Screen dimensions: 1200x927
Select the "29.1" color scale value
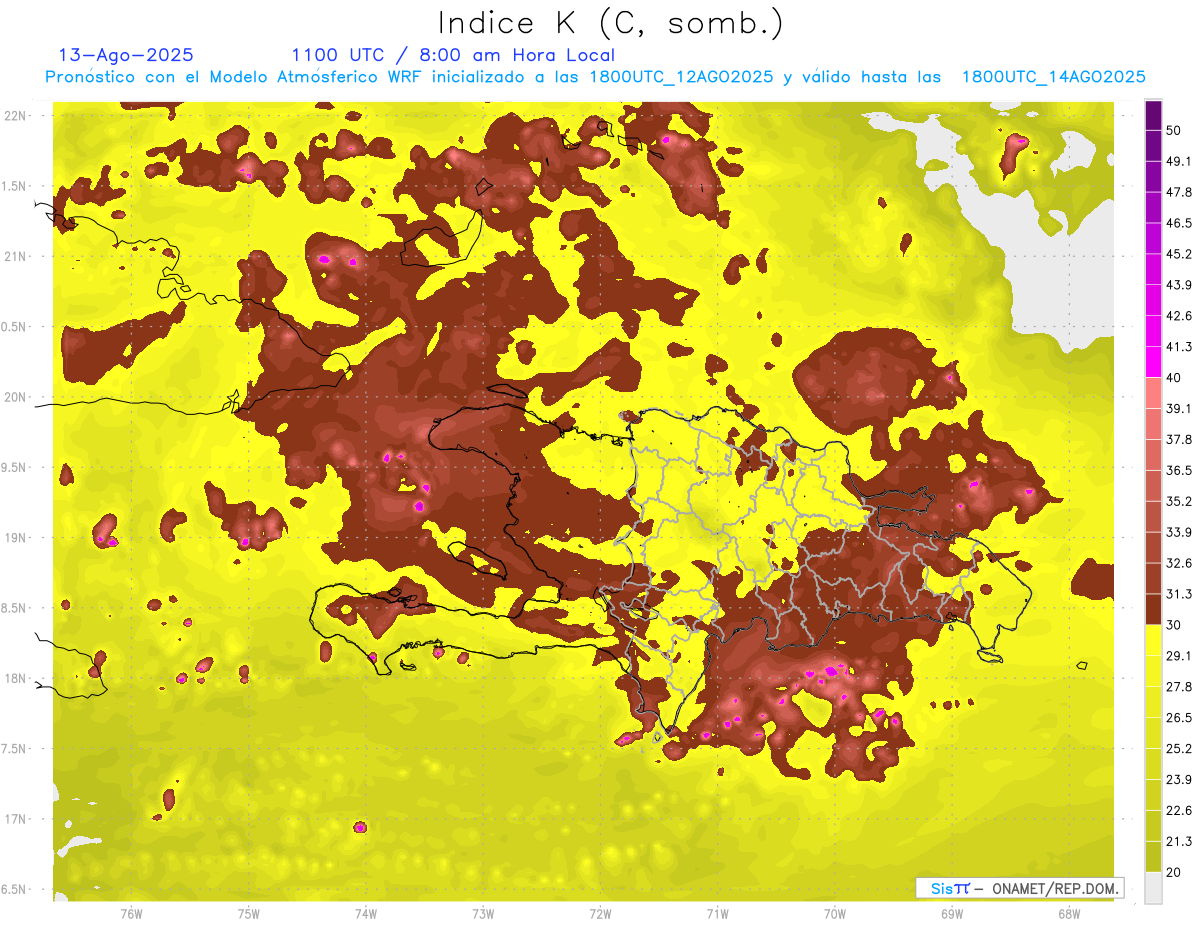pyautogui.click(x=1179, y=656)
